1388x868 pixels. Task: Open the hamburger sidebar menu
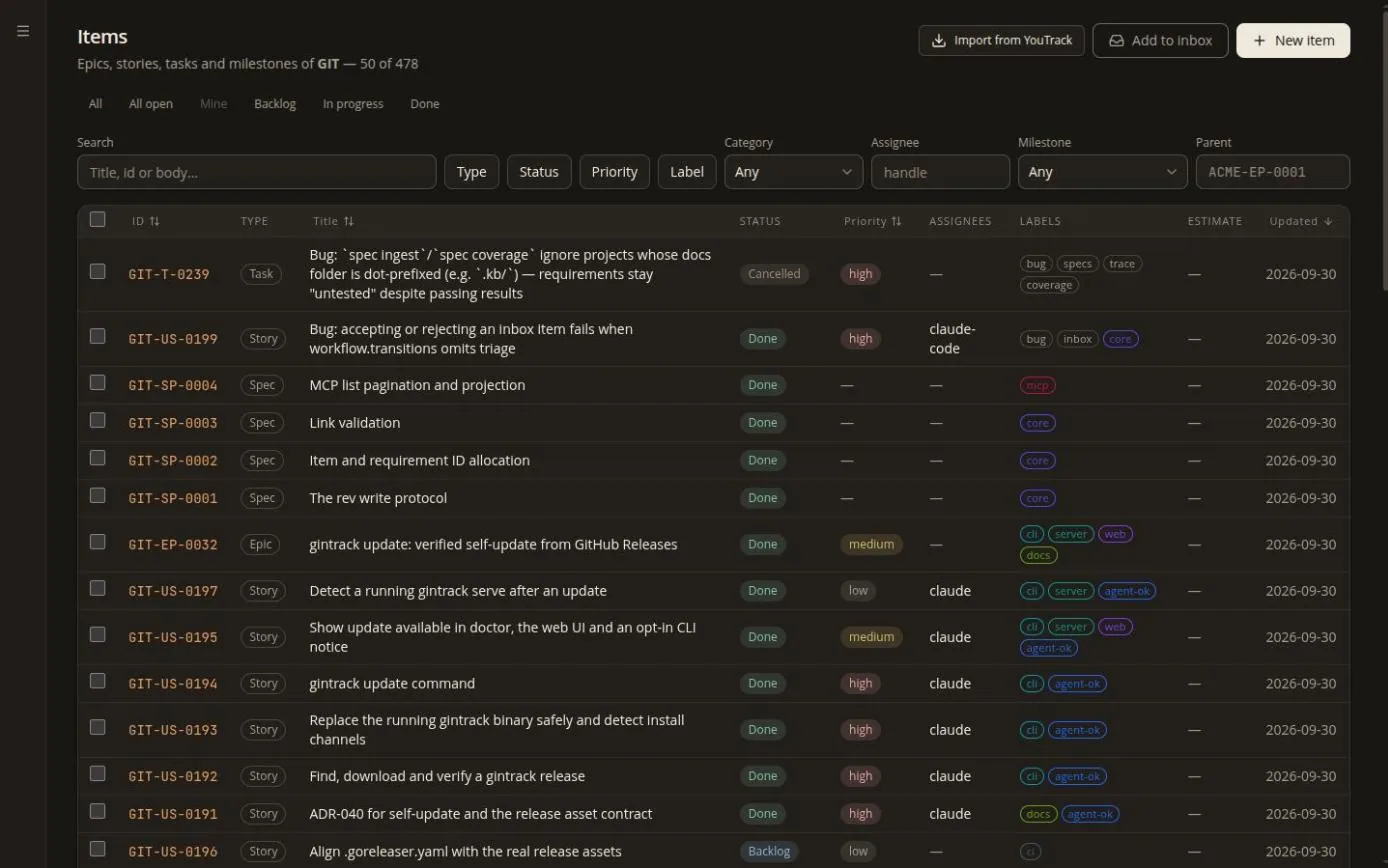[23, 31]
